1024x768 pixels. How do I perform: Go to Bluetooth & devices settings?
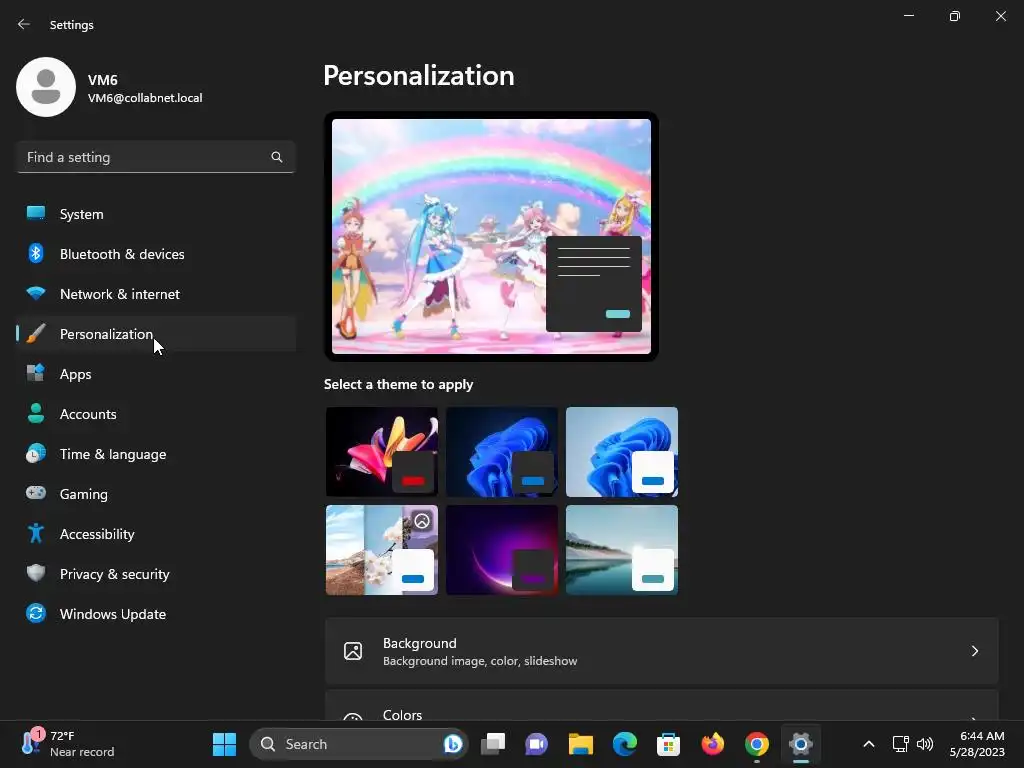point(155,253)
